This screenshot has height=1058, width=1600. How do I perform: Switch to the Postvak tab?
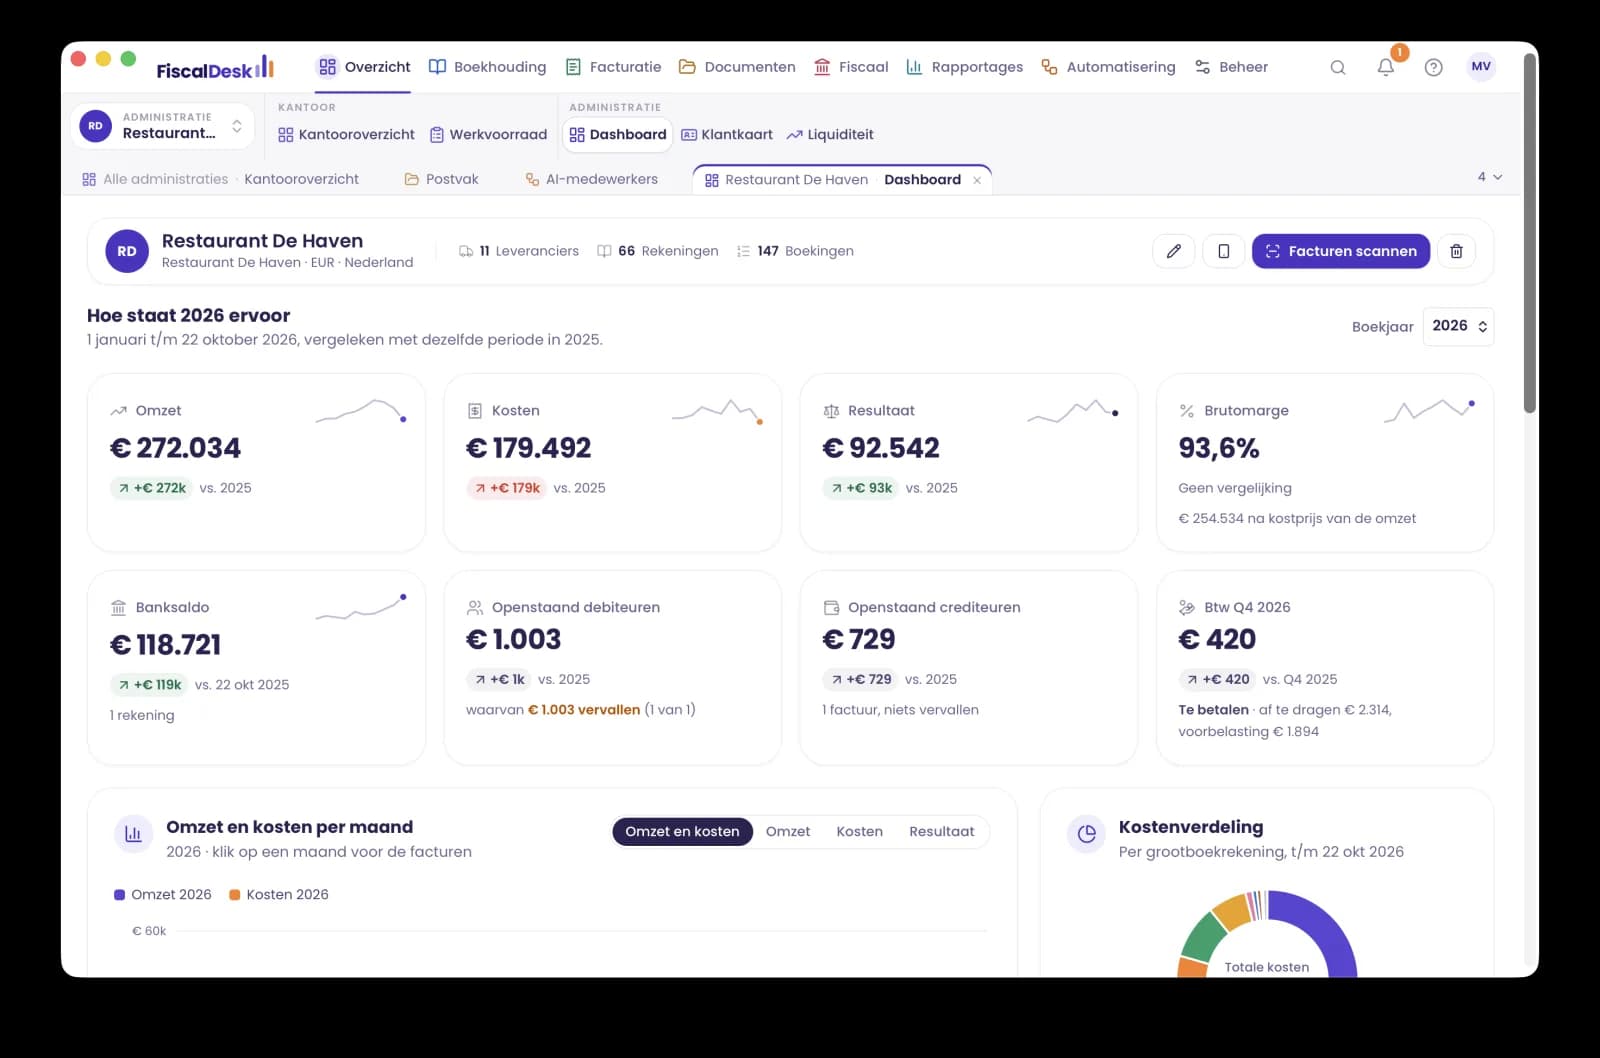point(442,180)
